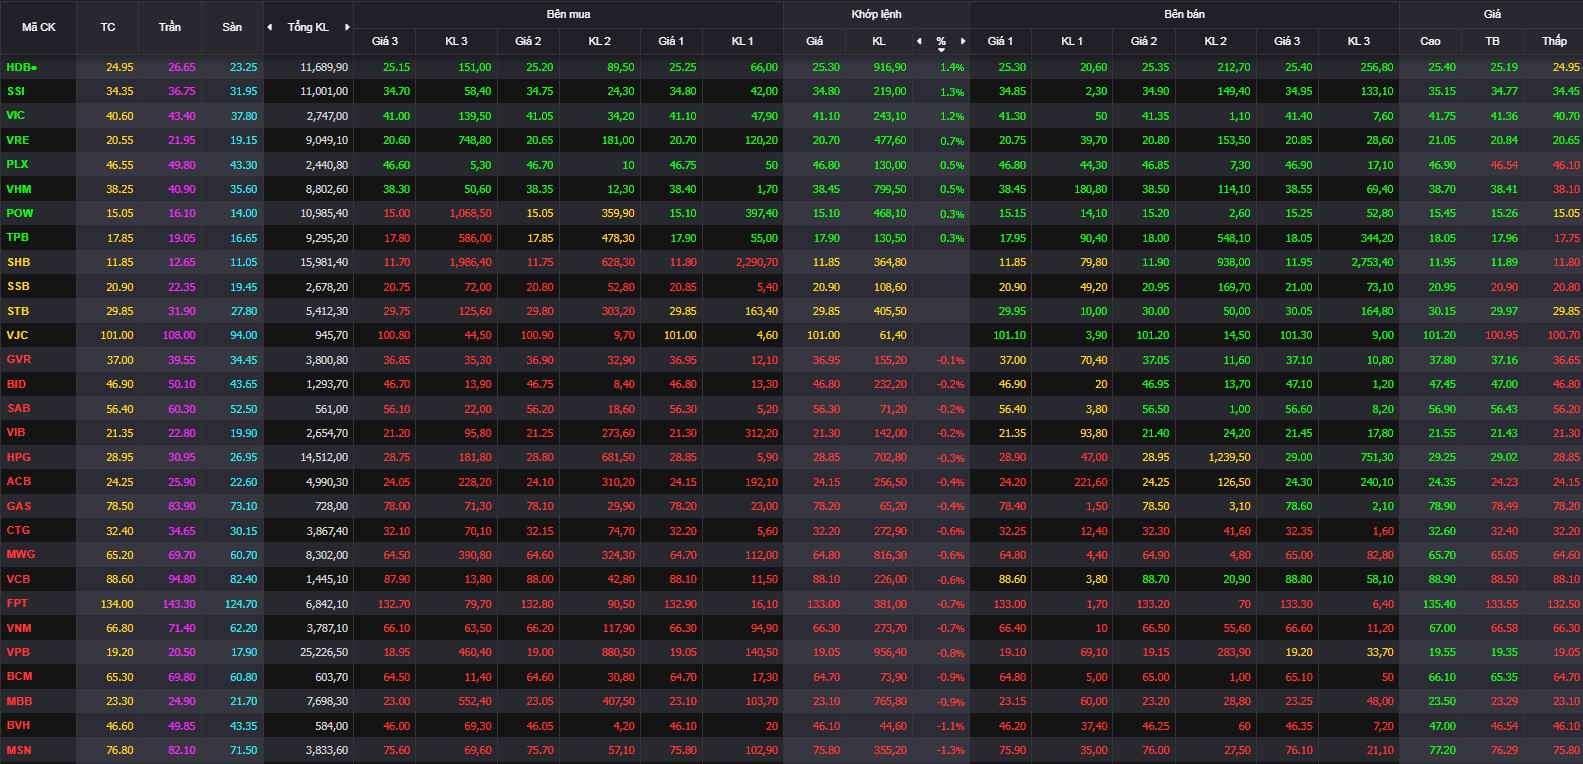Click the TC reference price header
1583x764 pixels.
(108, 27)
